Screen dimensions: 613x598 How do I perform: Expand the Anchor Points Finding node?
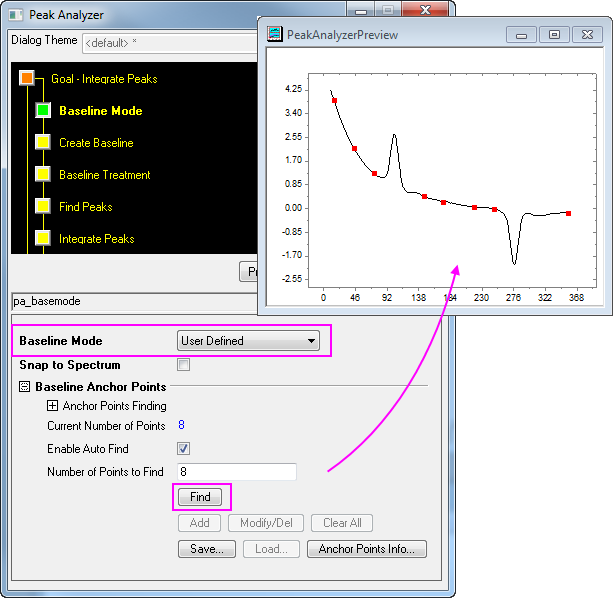pyautogui.click(x=52, y=406)
